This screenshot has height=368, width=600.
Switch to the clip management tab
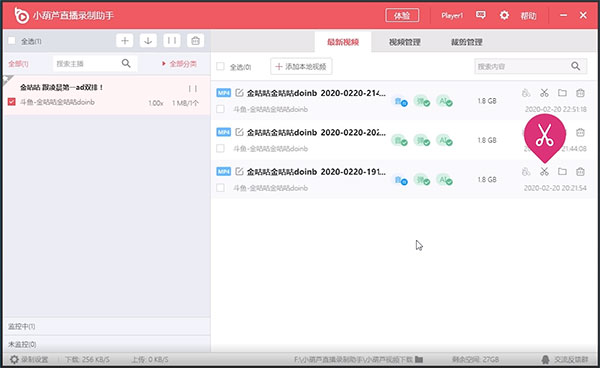[466, 42]
